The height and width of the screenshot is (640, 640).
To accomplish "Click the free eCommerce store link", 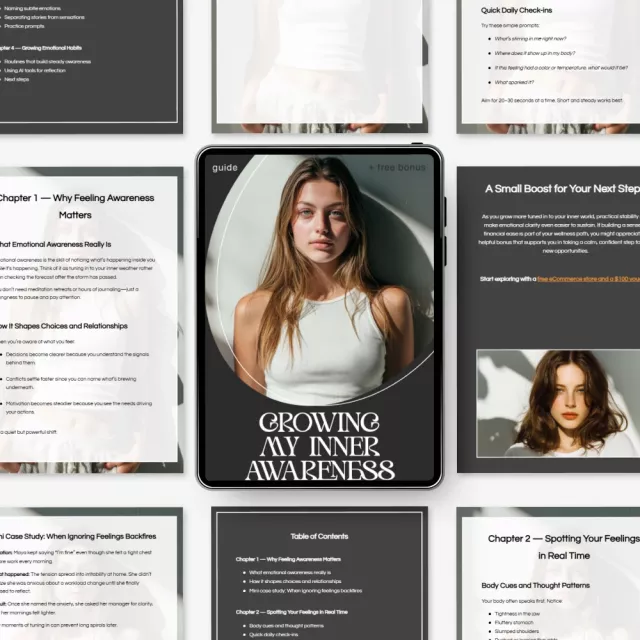I will [558, 279].
